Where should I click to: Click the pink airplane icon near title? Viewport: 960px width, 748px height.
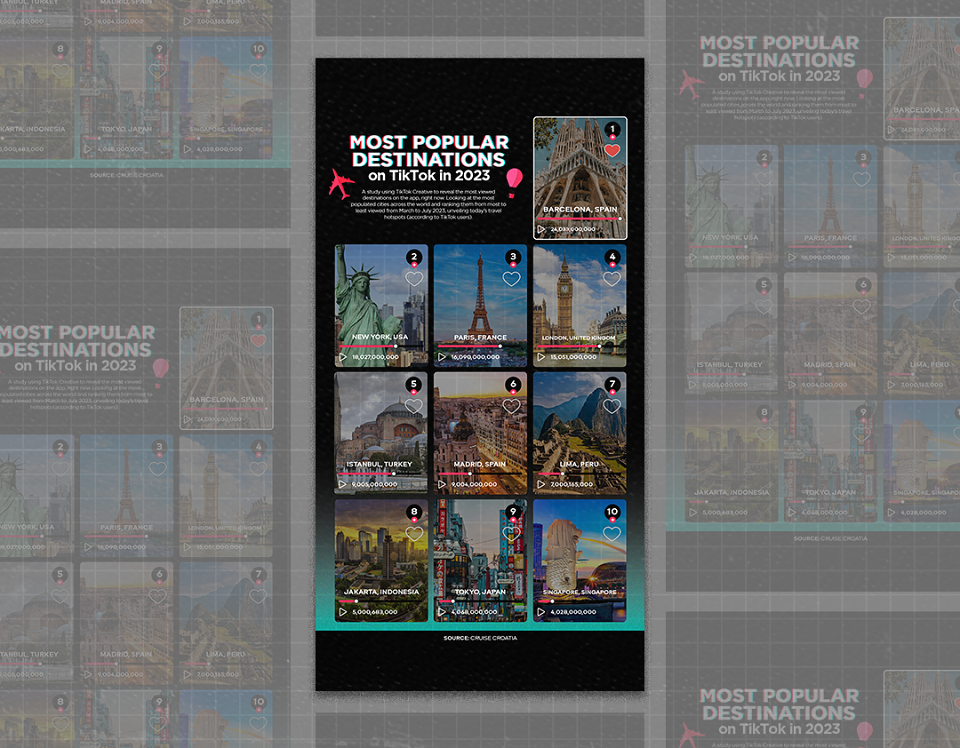click(x=341, y=183)
